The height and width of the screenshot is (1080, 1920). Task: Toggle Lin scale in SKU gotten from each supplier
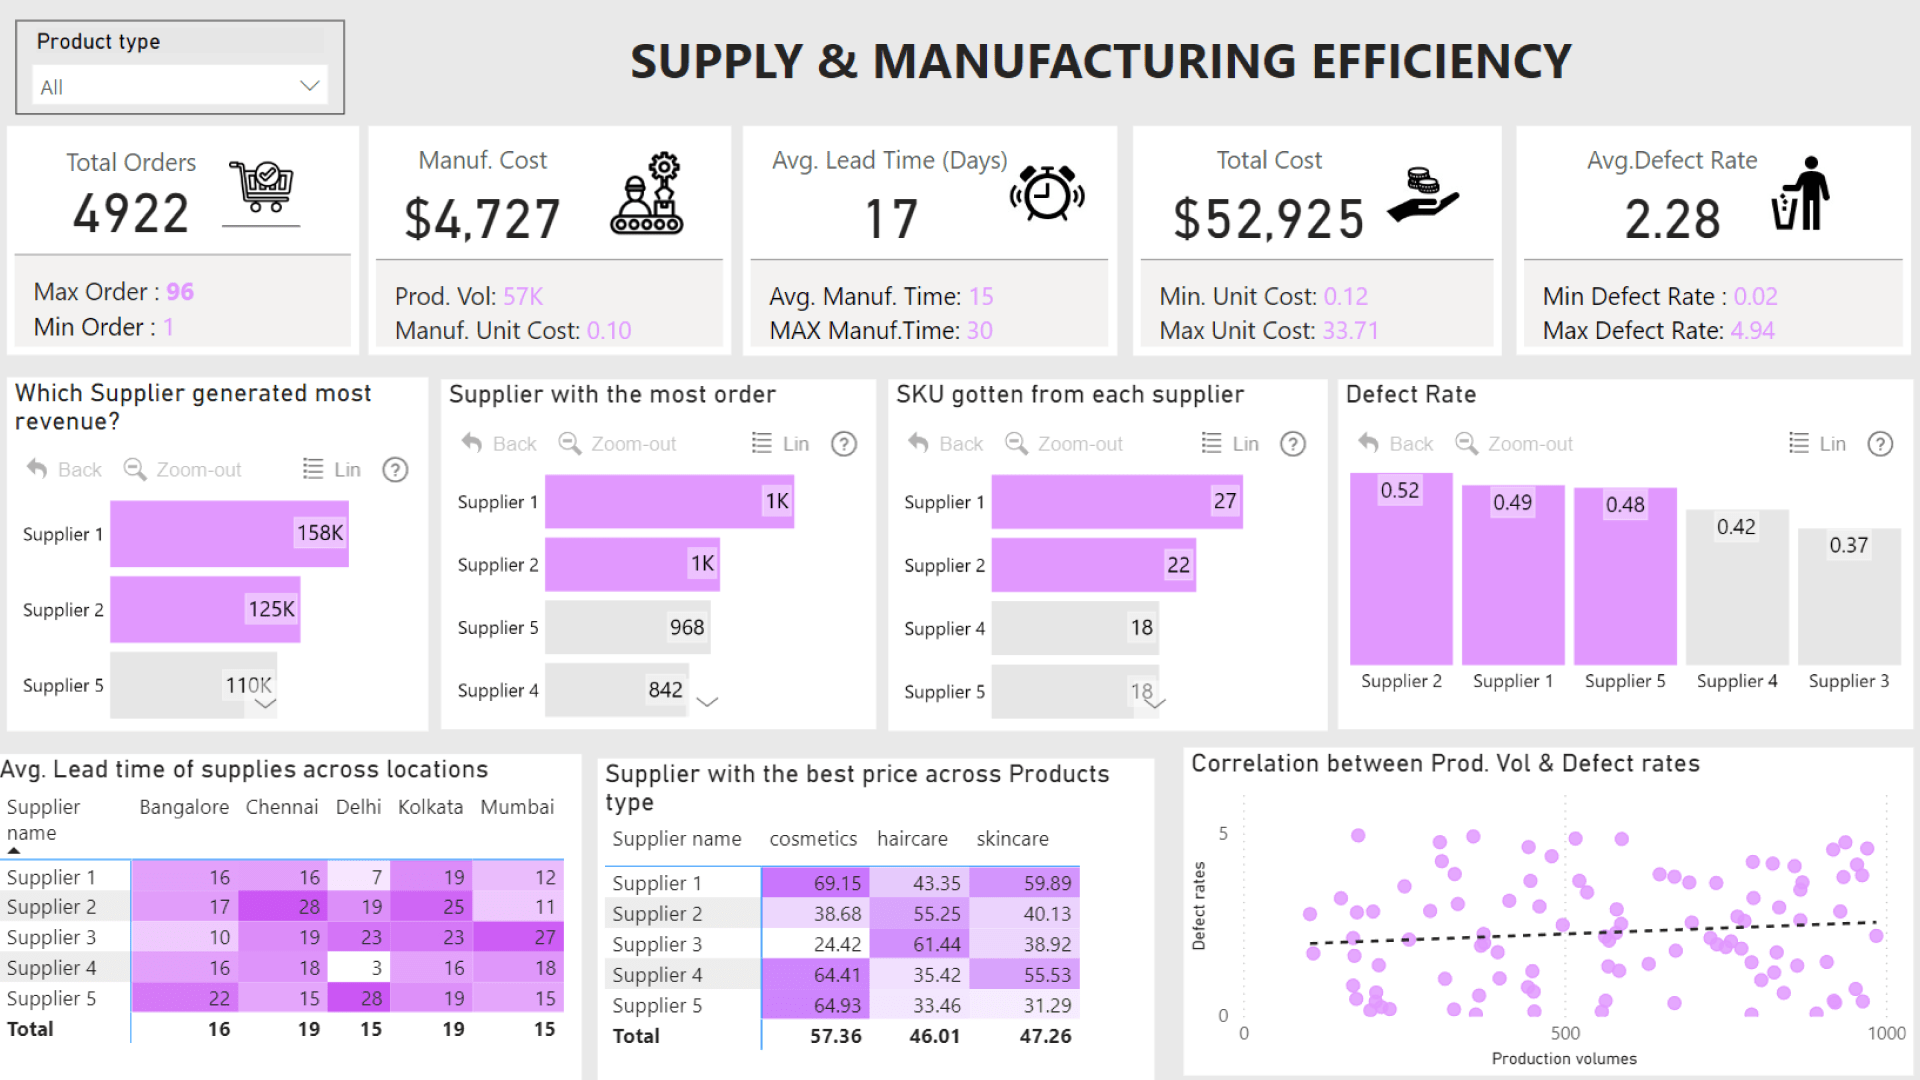1230,443
